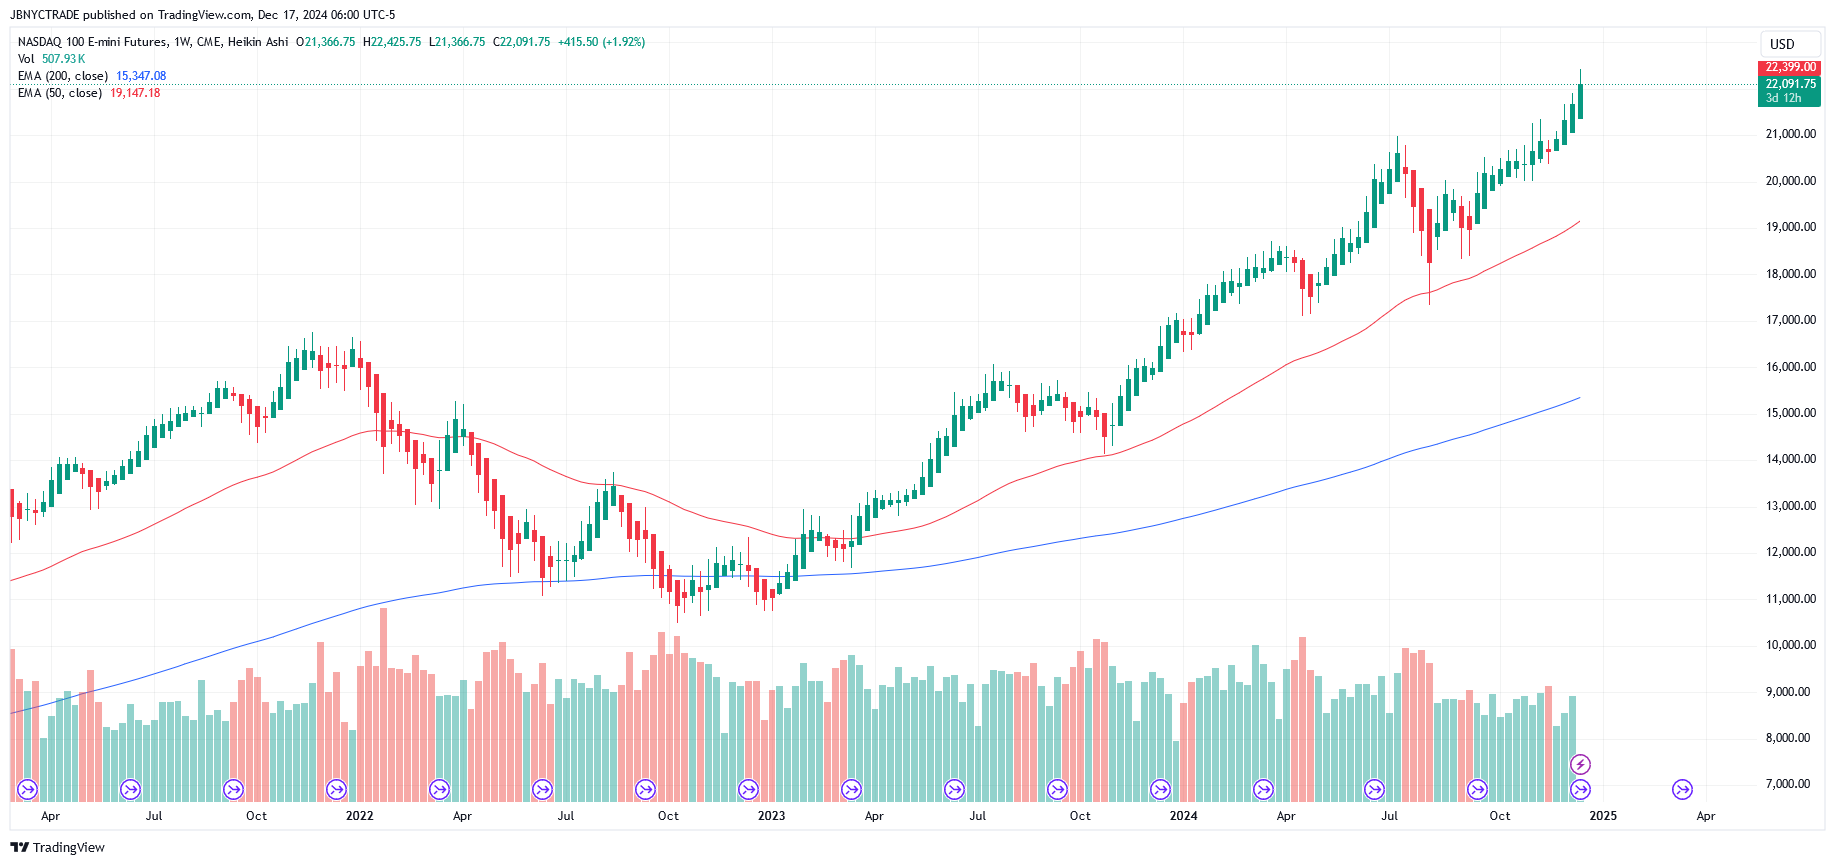Click the blue EMA 200 value 15,347.08
The image size is (1835, 865).
tap(141, 76)
